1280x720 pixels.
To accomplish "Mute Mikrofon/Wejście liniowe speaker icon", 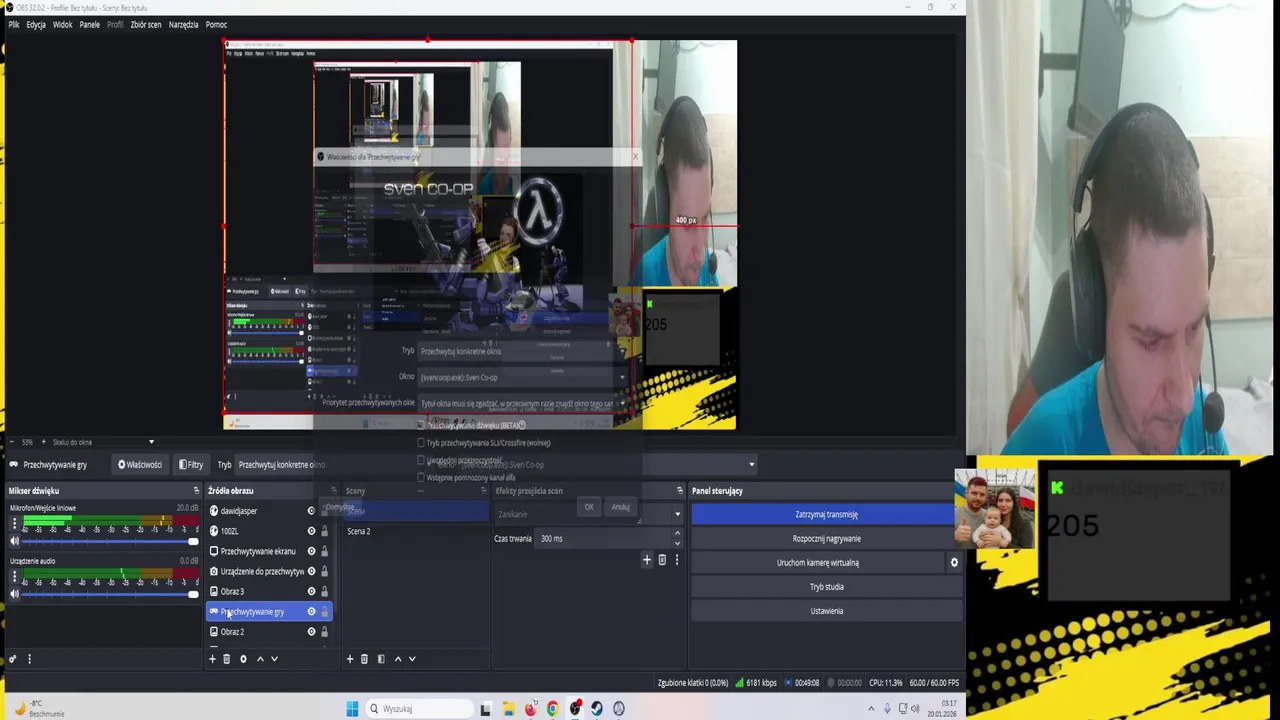I will point(14,541).
